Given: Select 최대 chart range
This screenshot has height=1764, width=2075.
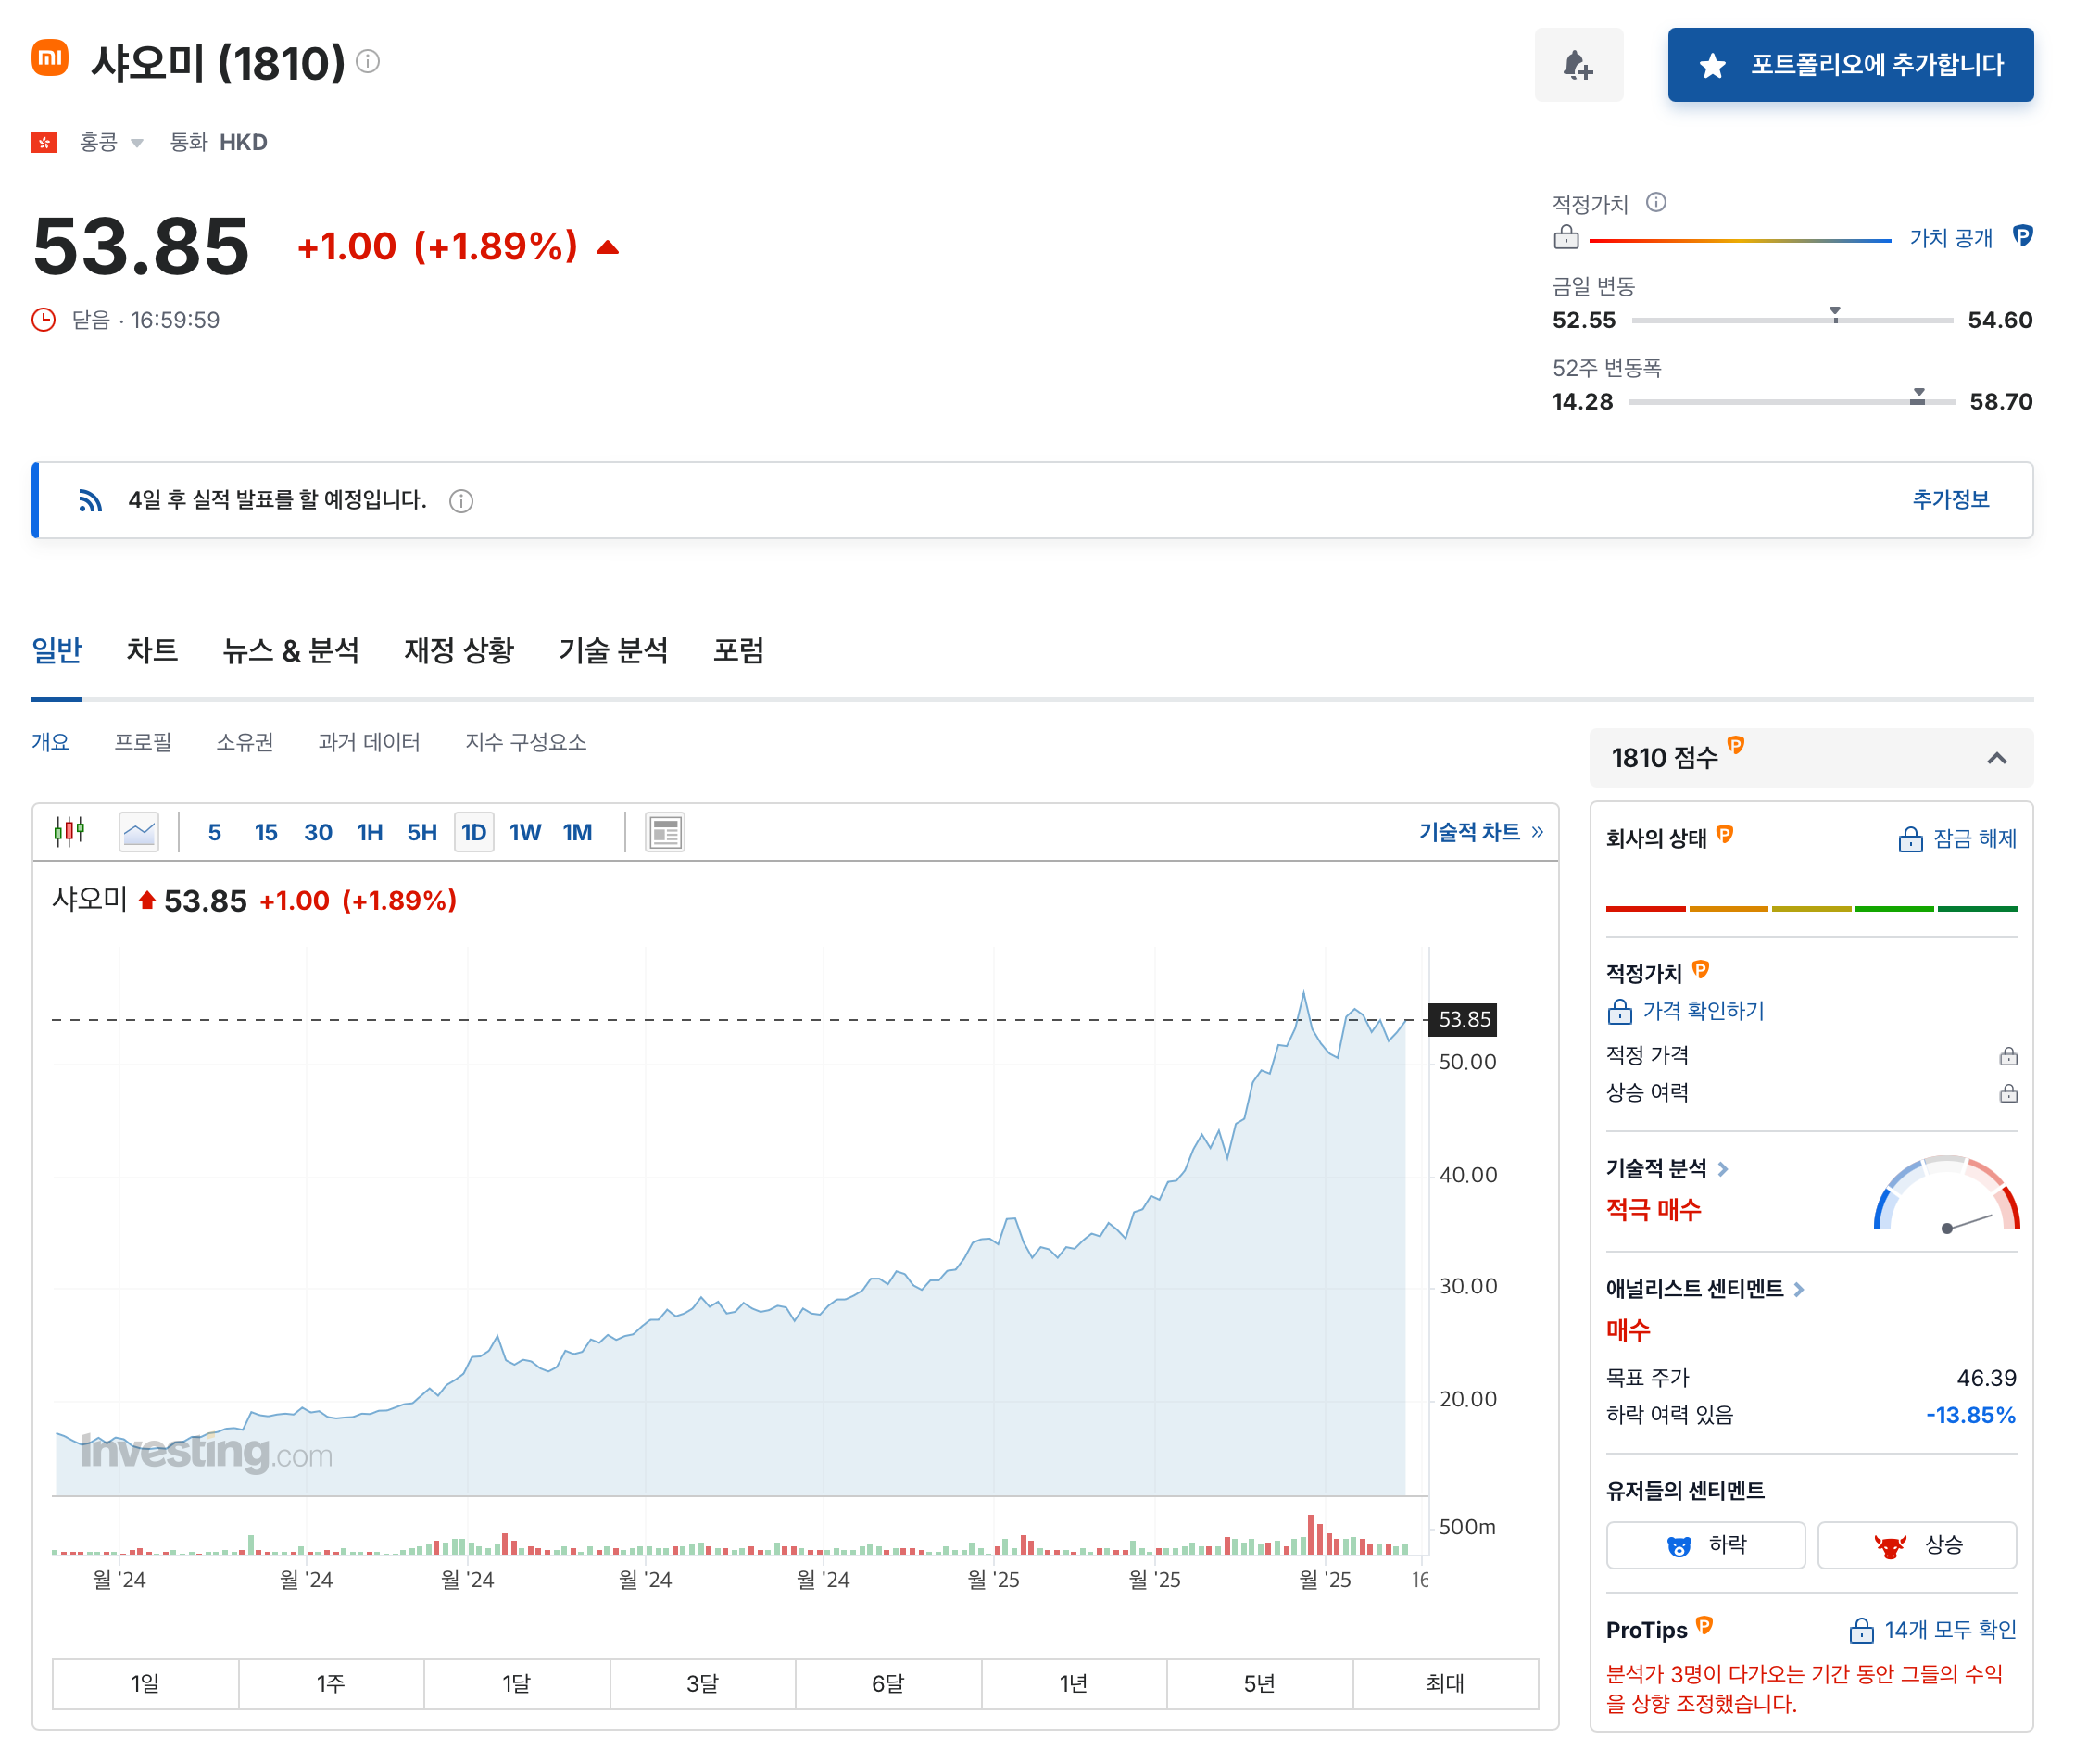Looking at the screenshot, I should (1445, 1683).
